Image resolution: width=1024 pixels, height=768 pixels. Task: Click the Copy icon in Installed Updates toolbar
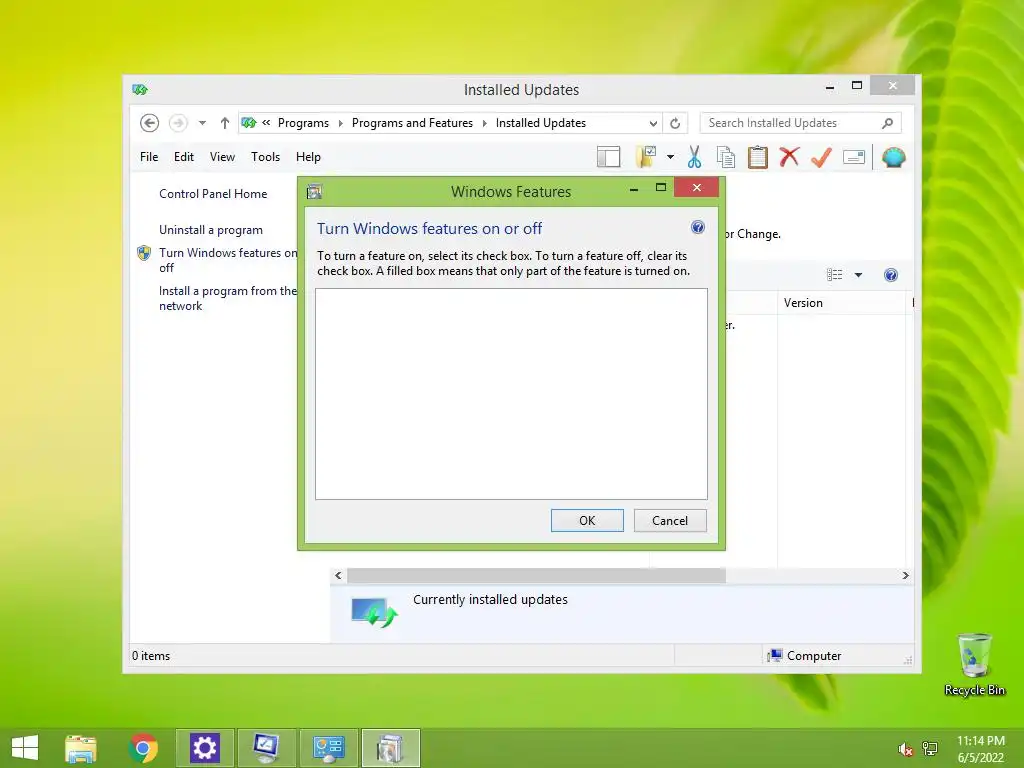click(726, 157)
